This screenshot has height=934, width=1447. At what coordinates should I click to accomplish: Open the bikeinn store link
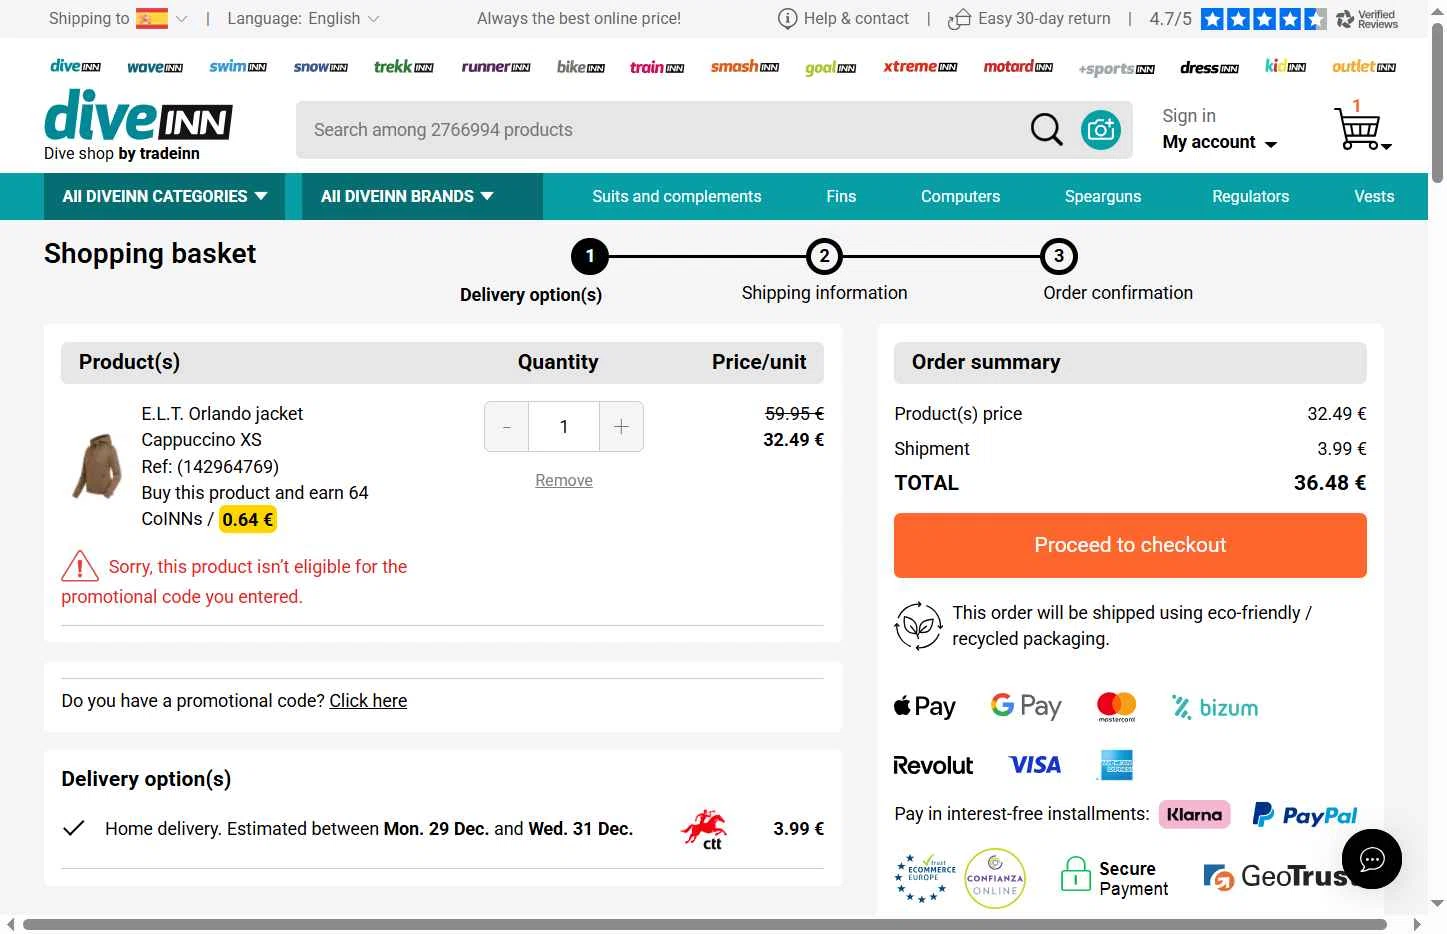(x=581, y=67)
